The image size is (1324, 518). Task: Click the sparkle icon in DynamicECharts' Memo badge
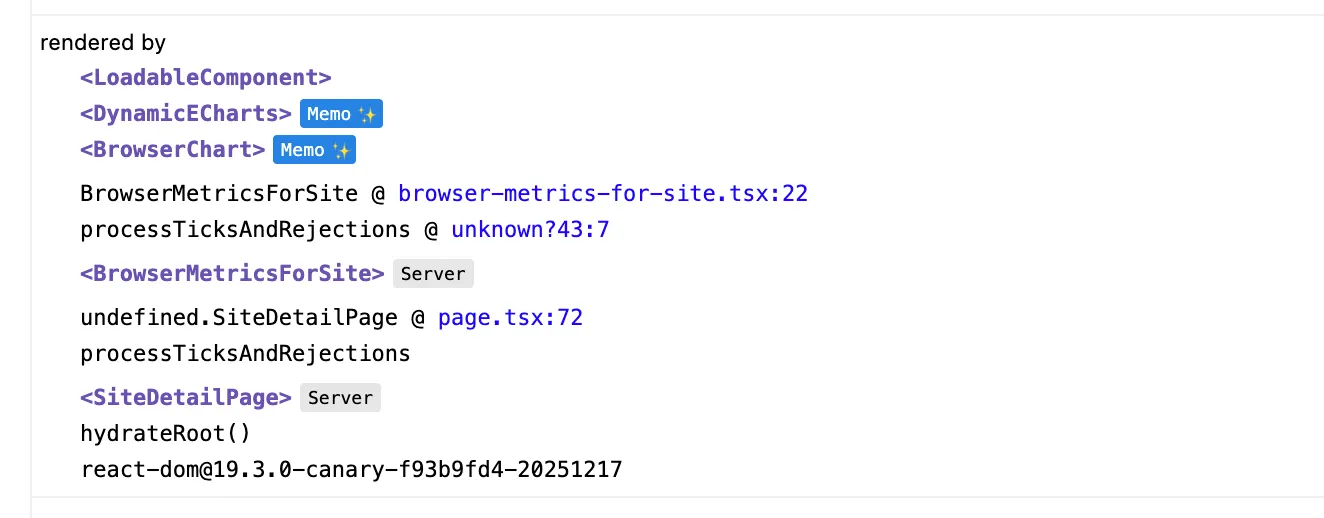coord(367,114)
